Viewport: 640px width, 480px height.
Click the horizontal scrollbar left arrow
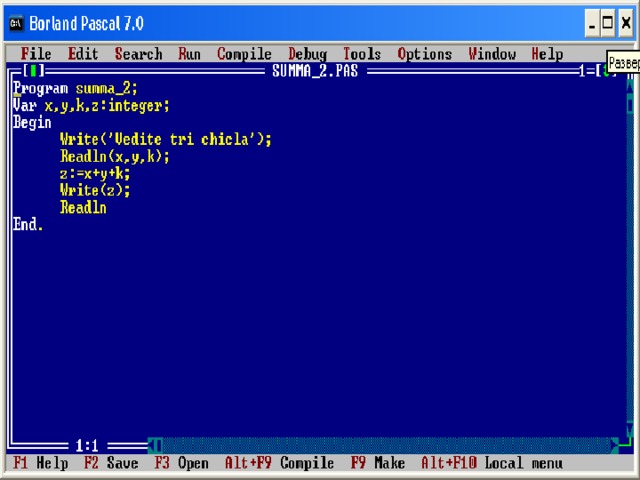click(x=155, y=445)
